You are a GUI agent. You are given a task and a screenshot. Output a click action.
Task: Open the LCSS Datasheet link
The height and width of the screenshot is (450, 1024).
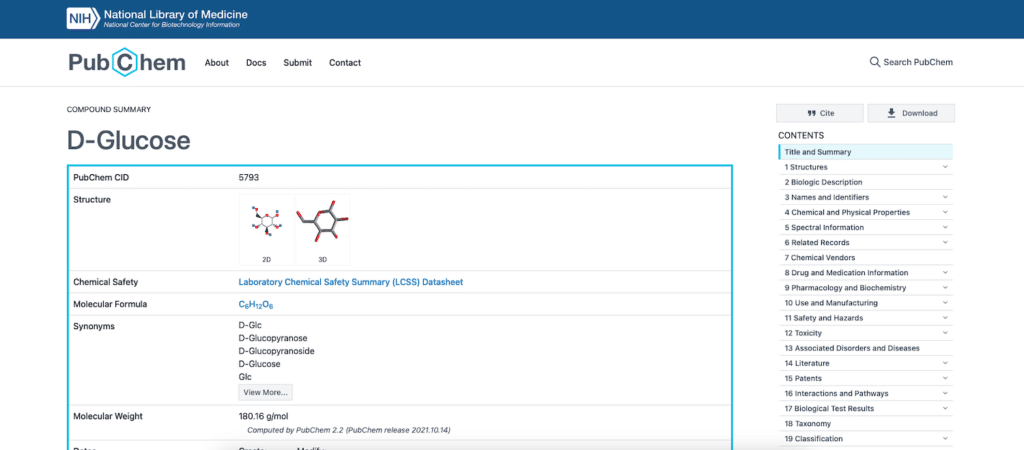[350, 282]
